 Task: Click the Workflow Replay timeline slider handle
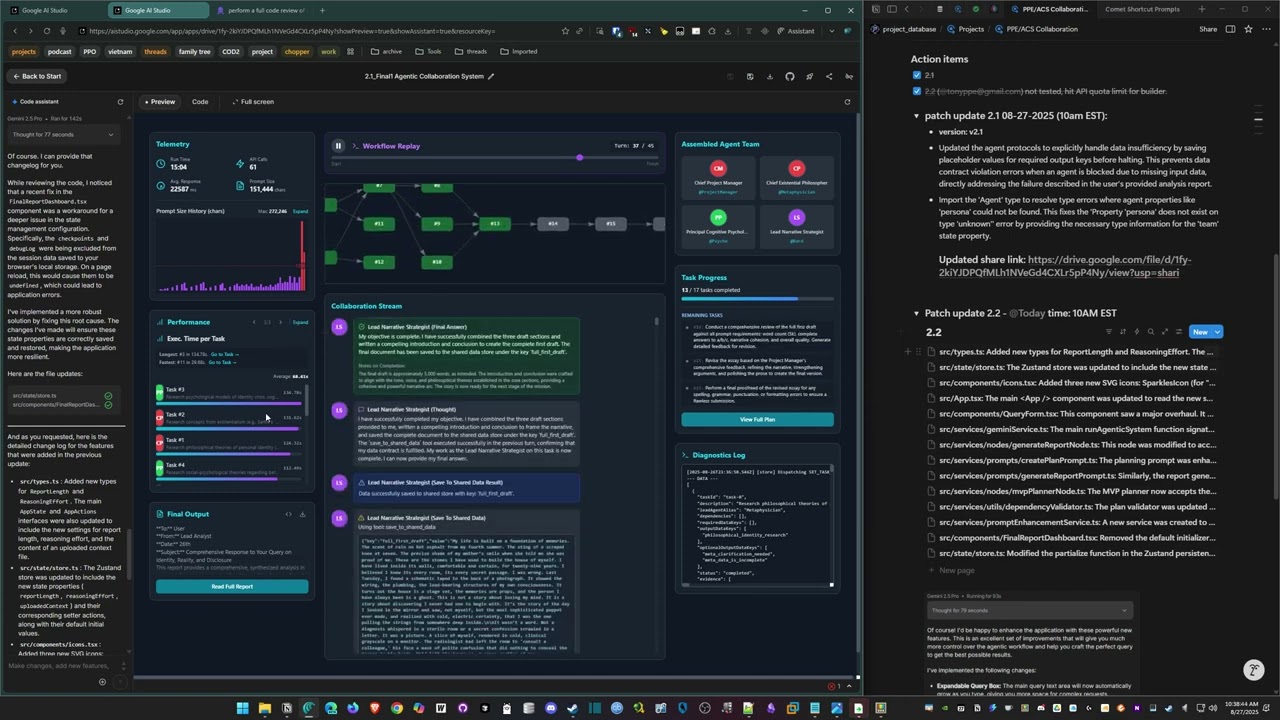(x=579, y=158)
